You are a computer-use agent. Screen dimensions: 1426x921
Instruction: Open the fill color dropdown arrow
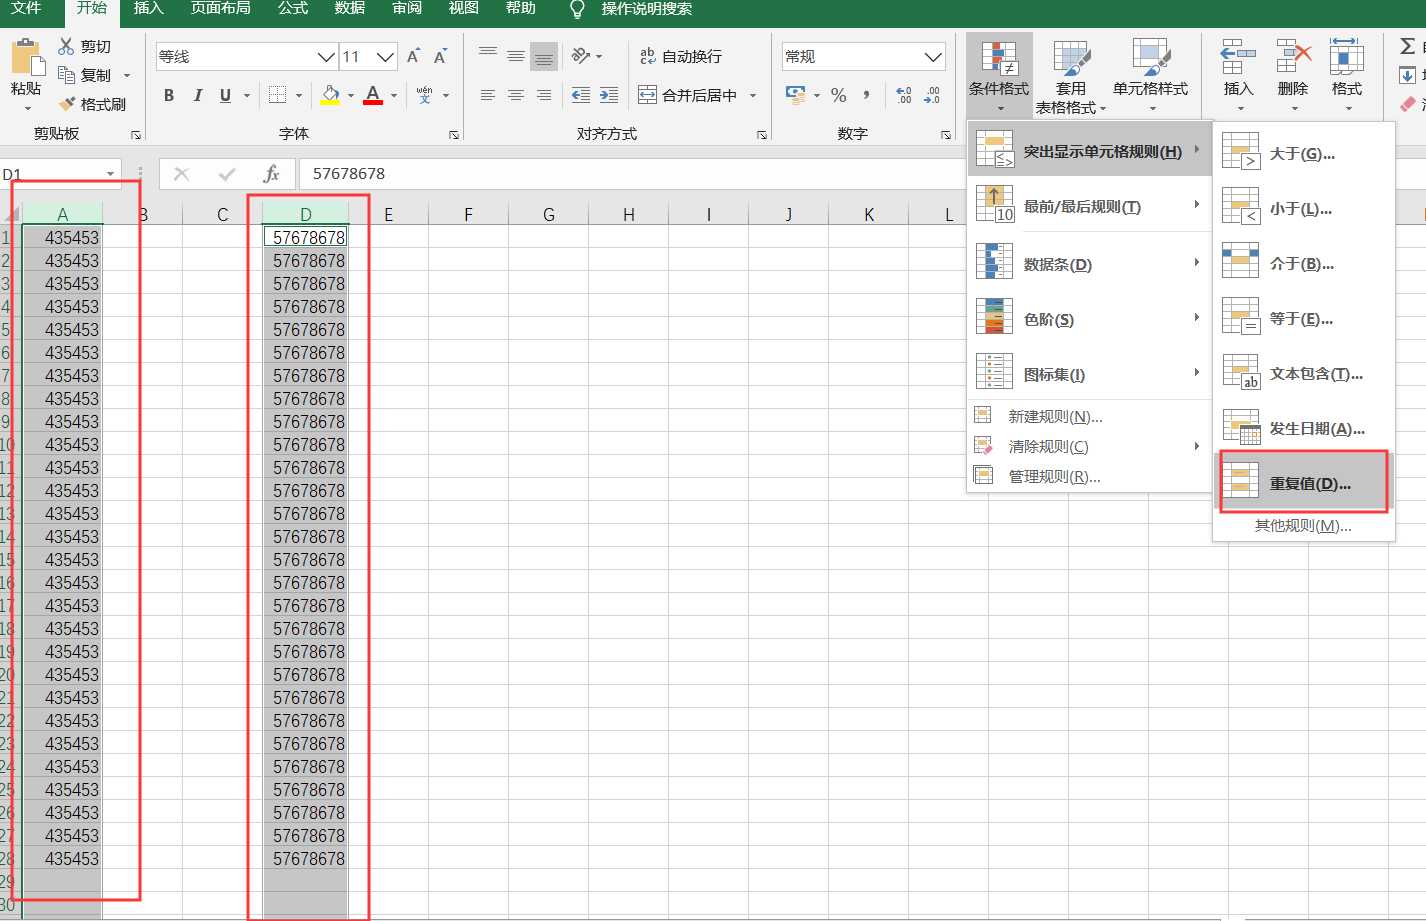point(351,96)
